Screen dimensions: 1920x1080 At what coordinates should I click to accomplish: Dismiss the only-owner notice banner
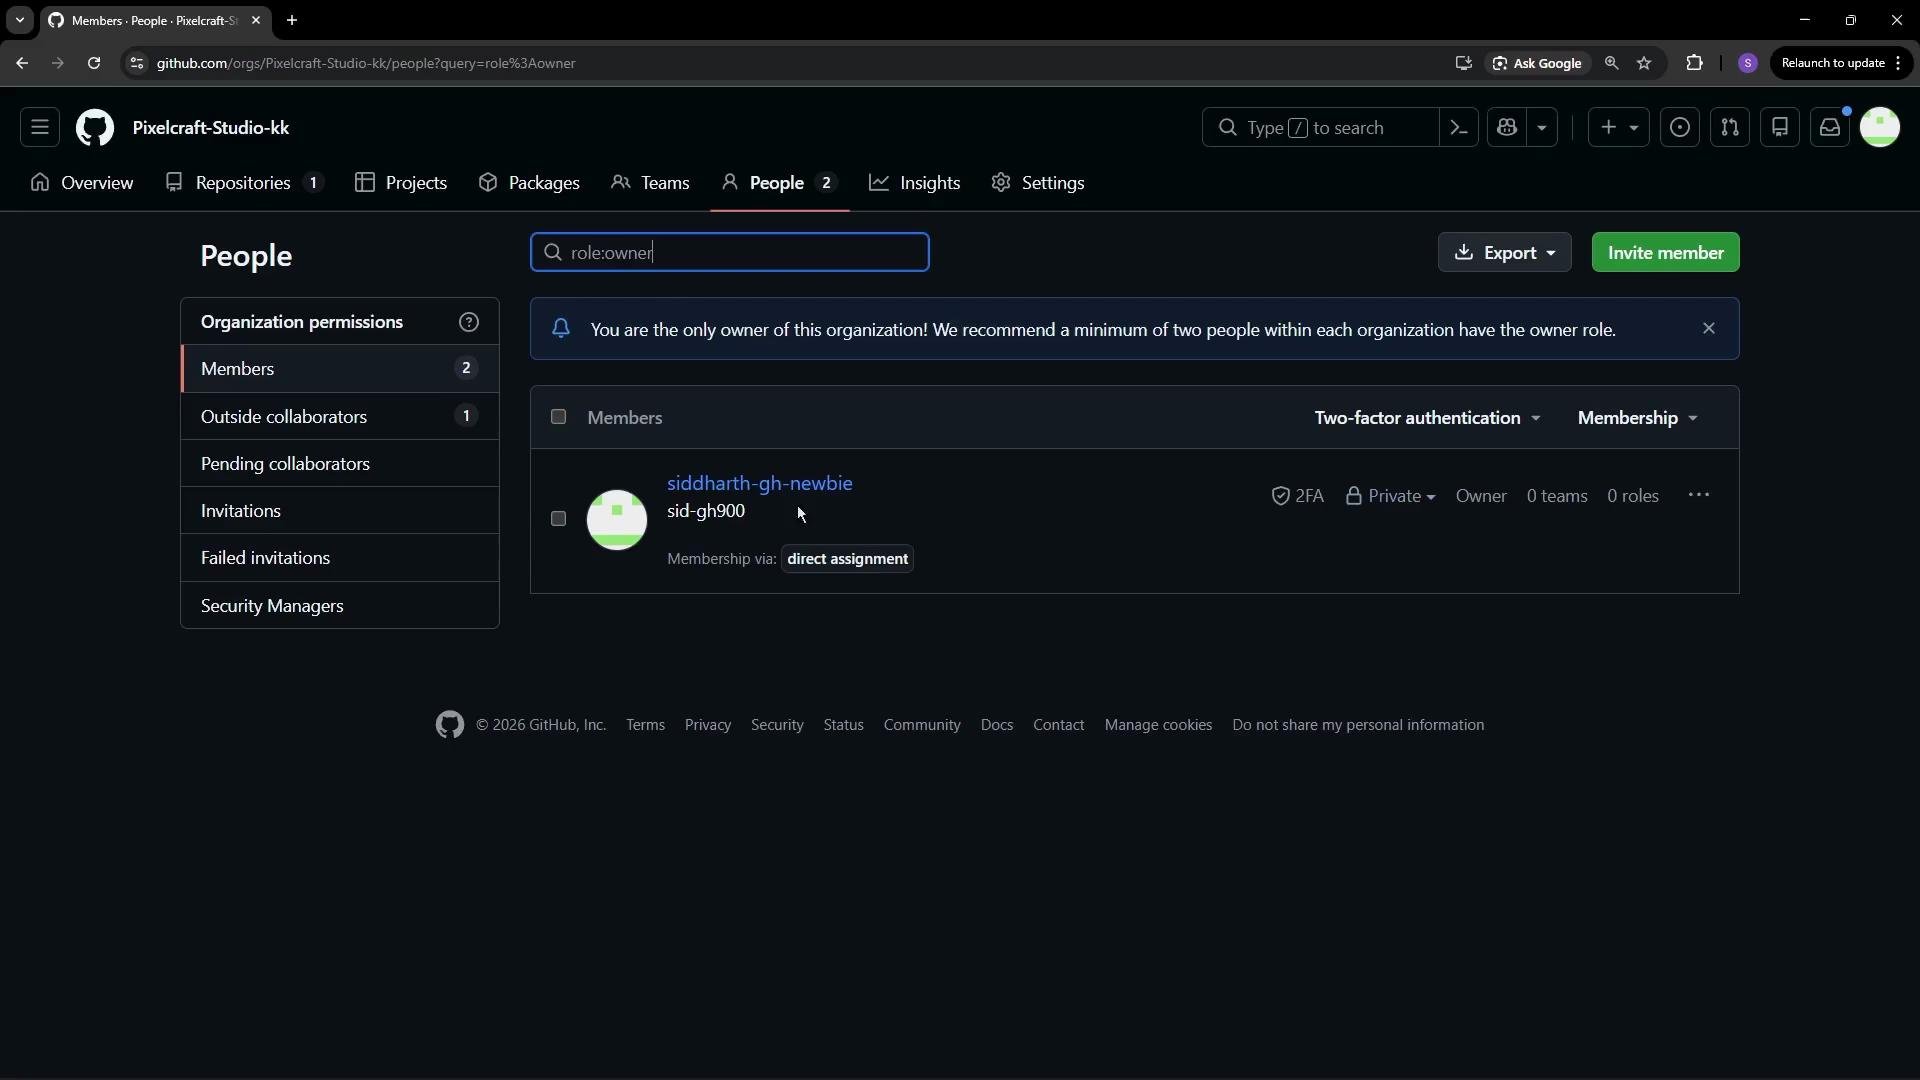click(x=1708, y=328)
